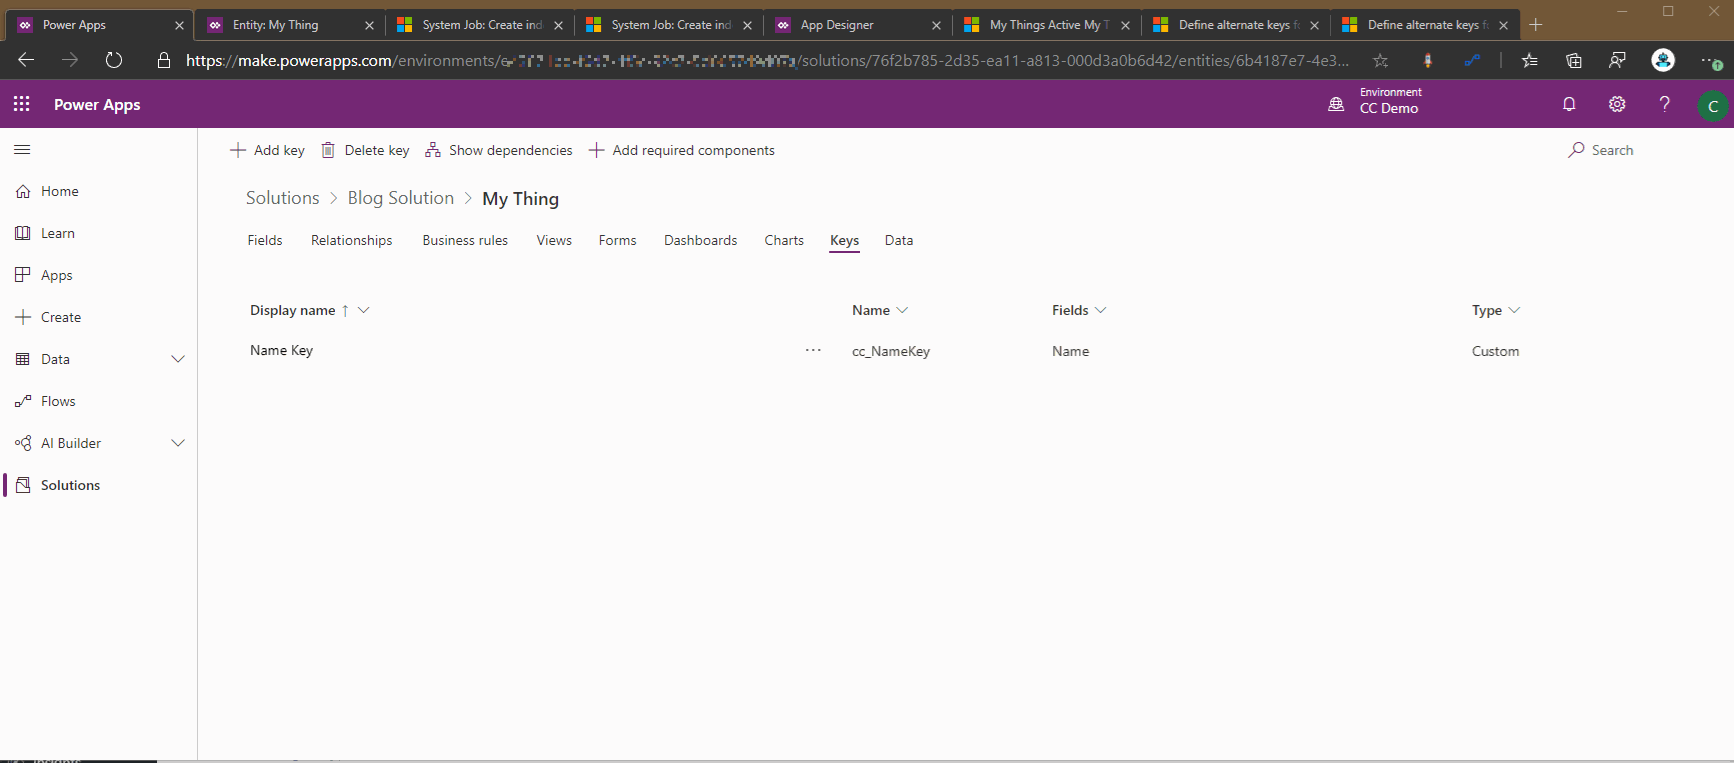Click the Delete key trash icon
This screenshot has height=763, width=1734.
pos(328,150)
